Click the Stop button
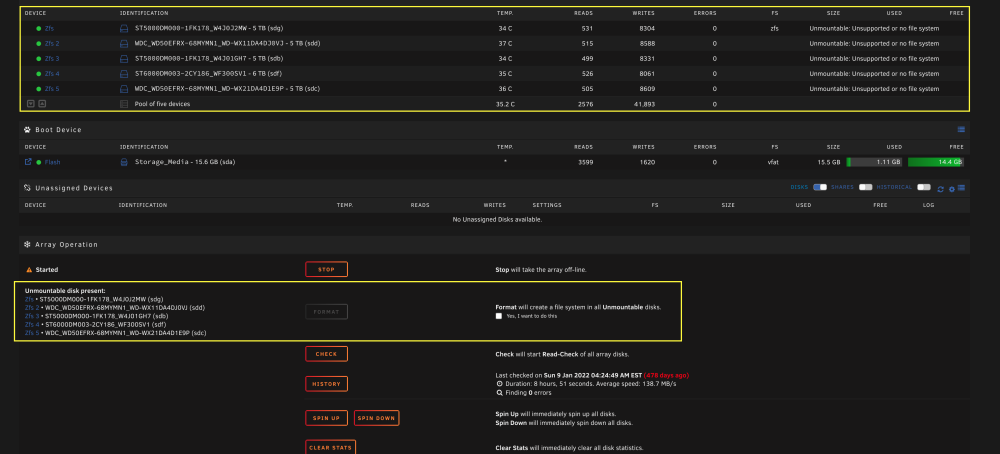 point(327,270)
